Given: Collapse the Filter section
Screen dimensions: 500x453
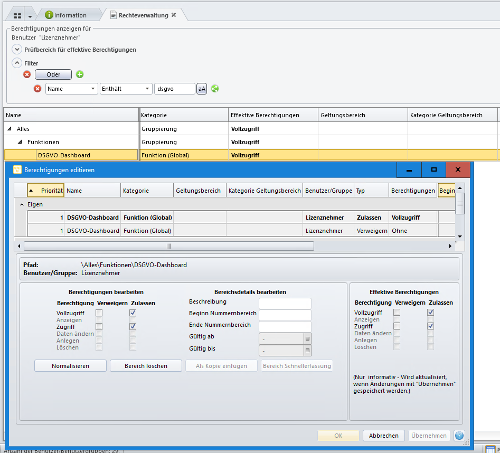Looking at the screenshot, I should [17, 62].
